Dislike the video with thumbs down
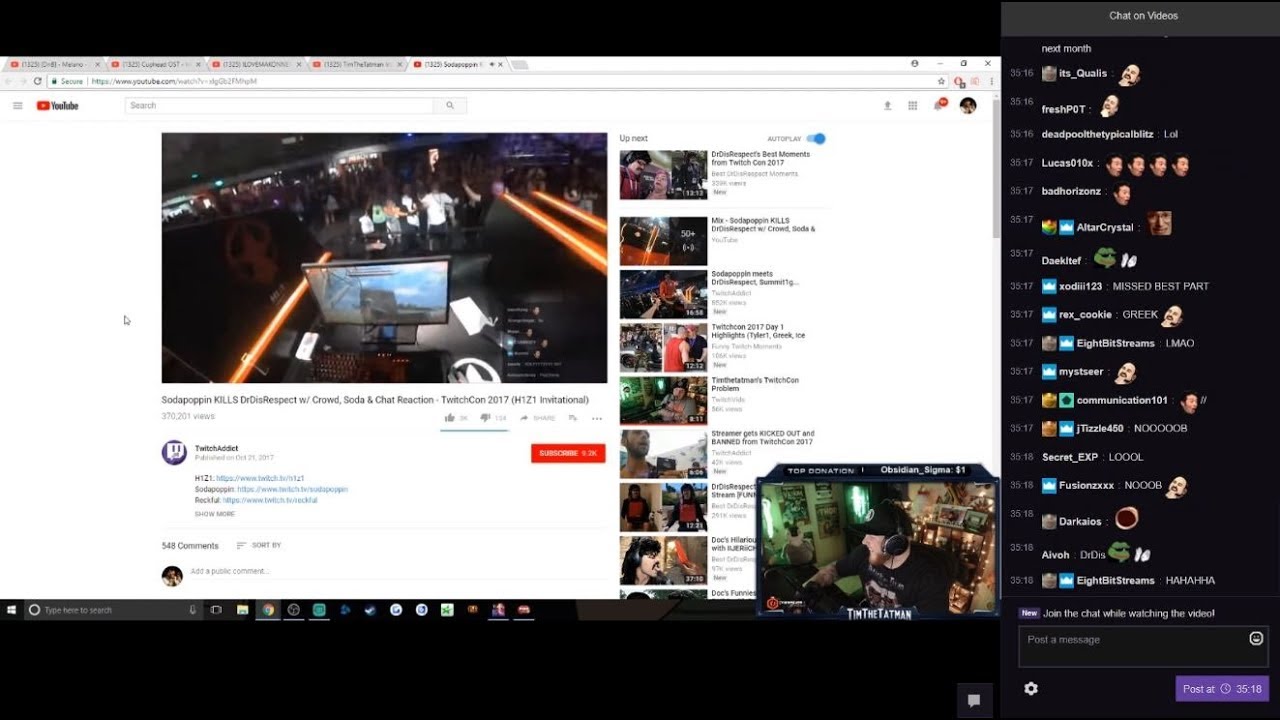Screen dimensions: 1280x720 [485, 418]
